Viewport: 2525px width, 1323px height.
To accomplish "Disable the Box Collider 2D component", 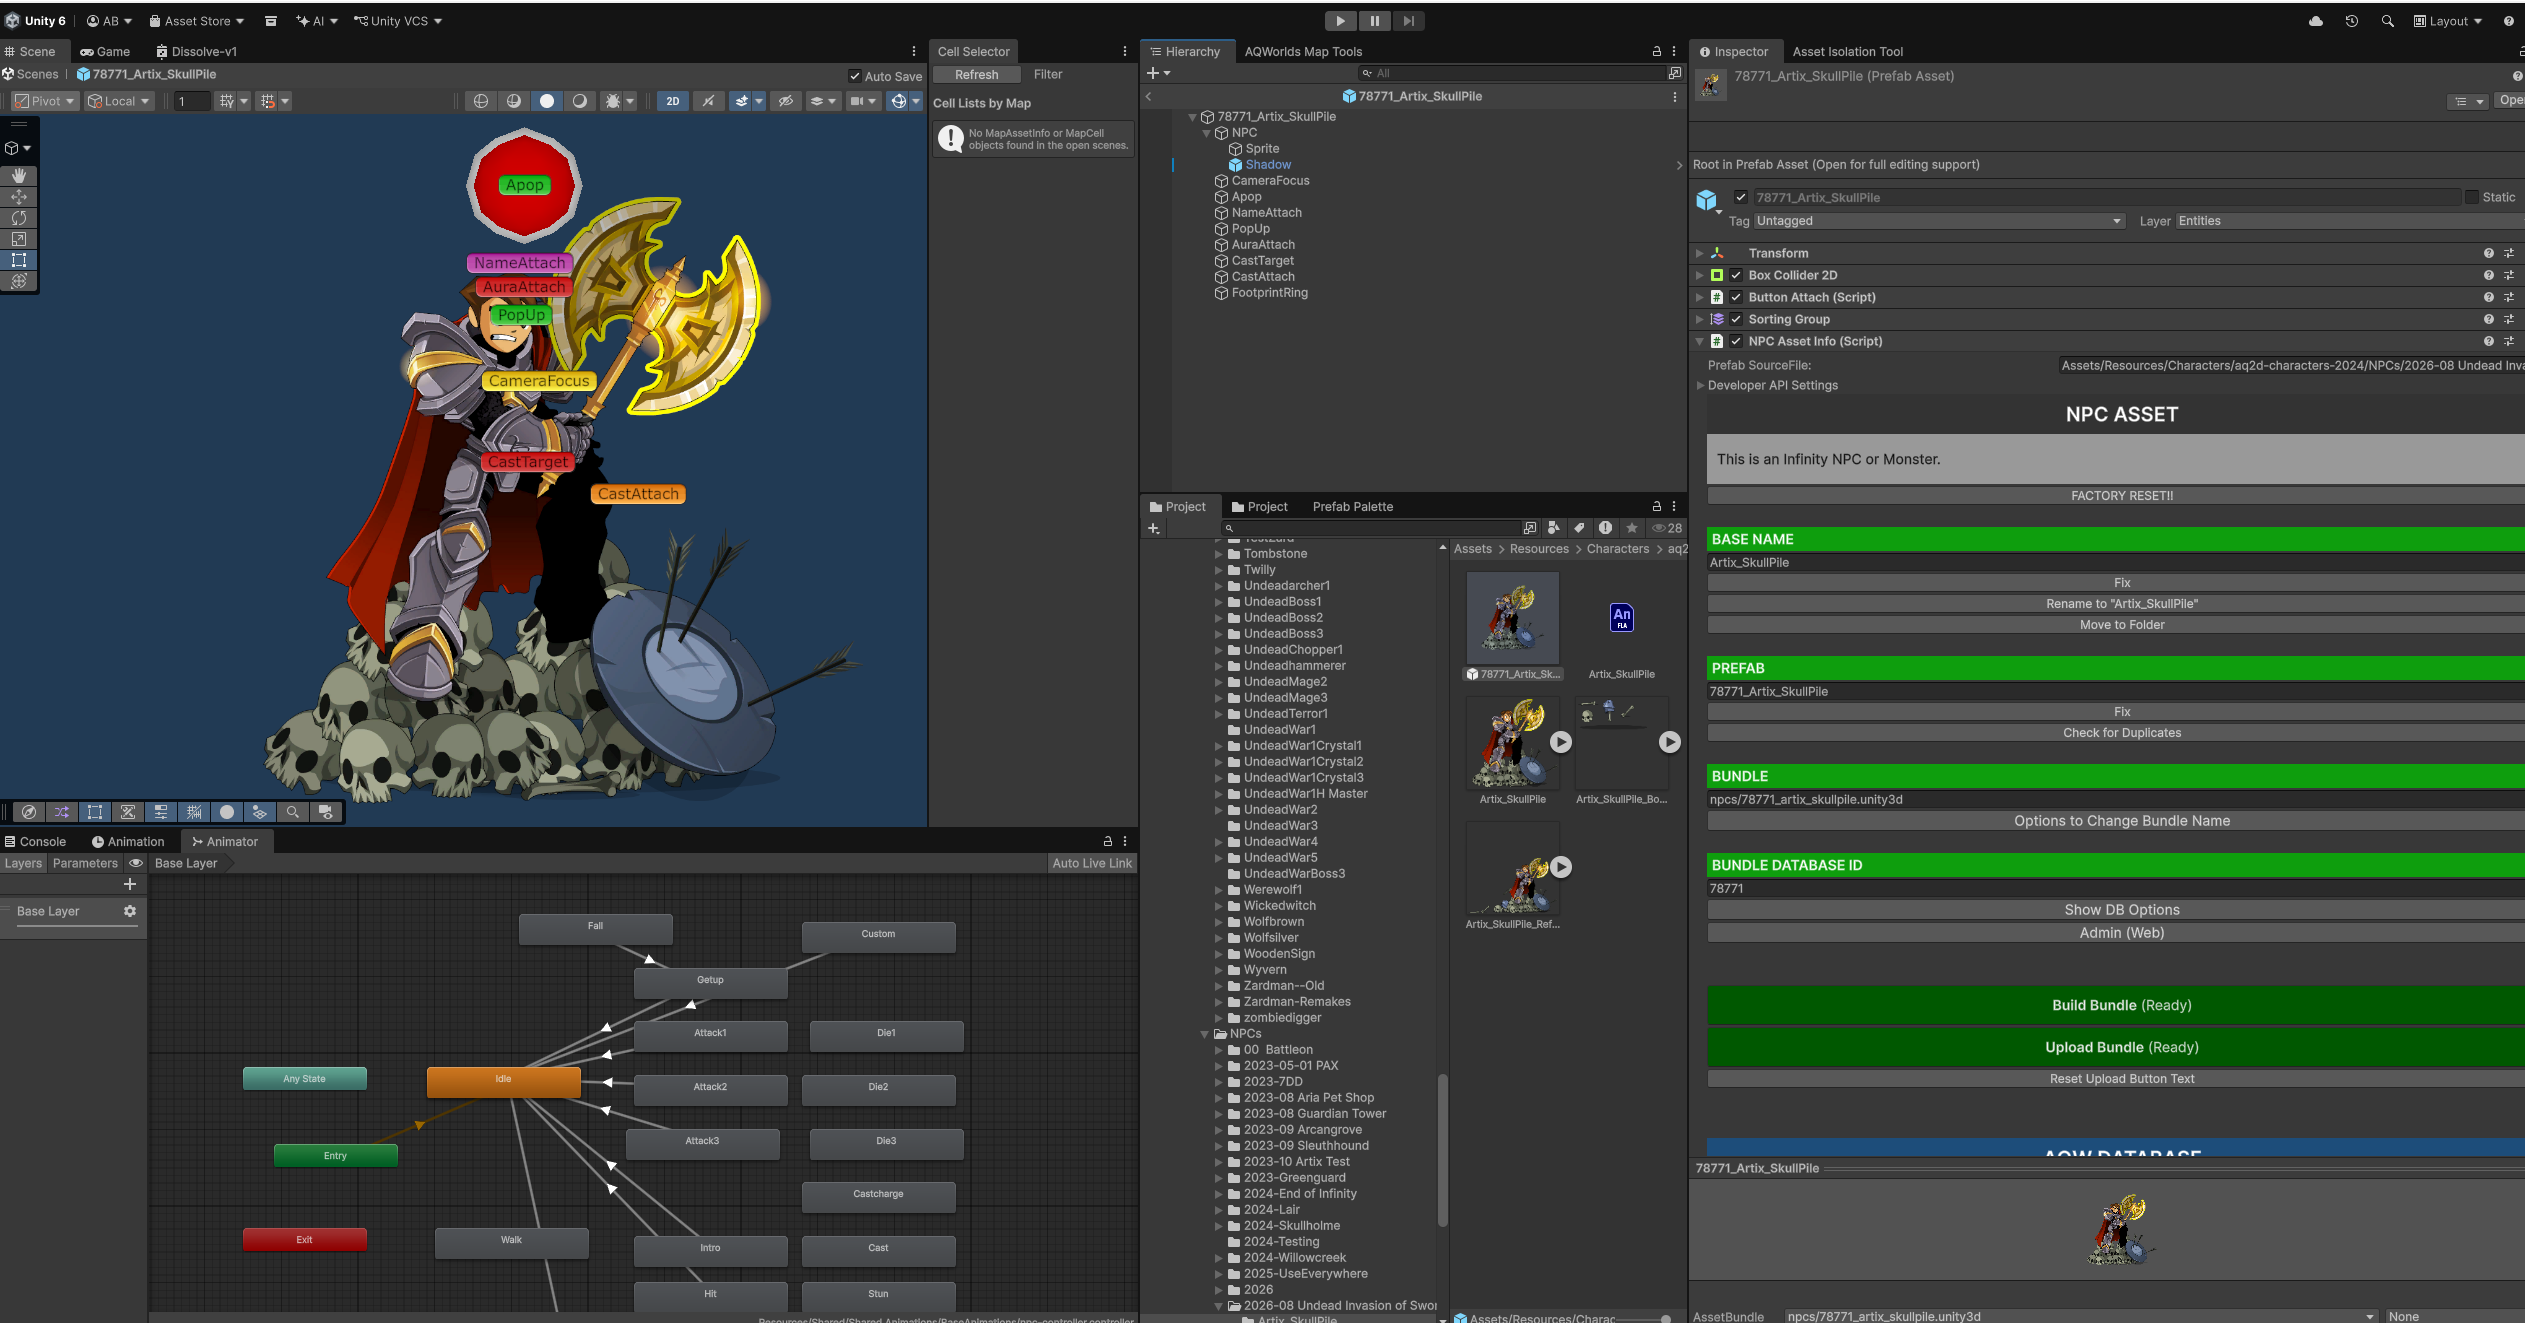I will 1737,275.
